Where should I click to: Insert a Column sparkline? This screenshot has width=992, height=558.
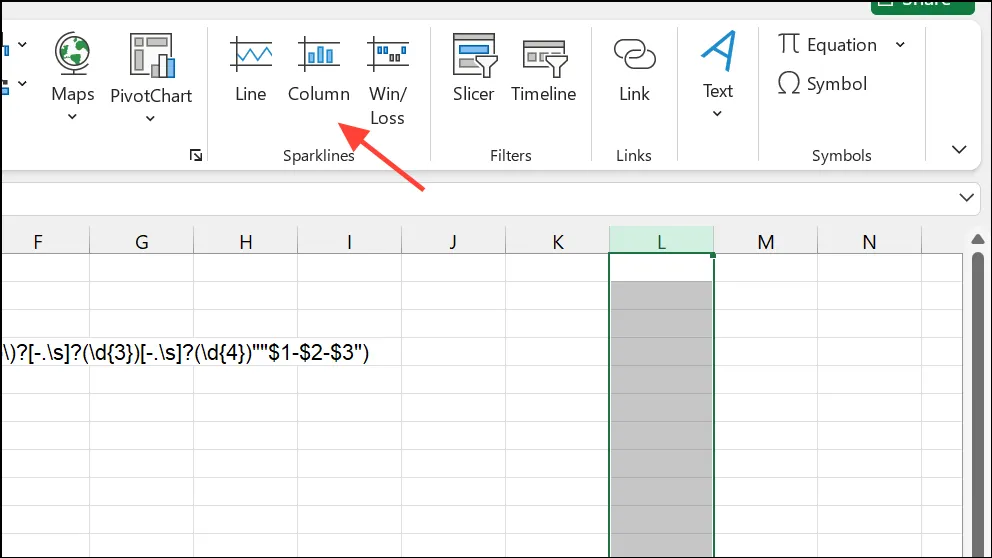[319, 70]
